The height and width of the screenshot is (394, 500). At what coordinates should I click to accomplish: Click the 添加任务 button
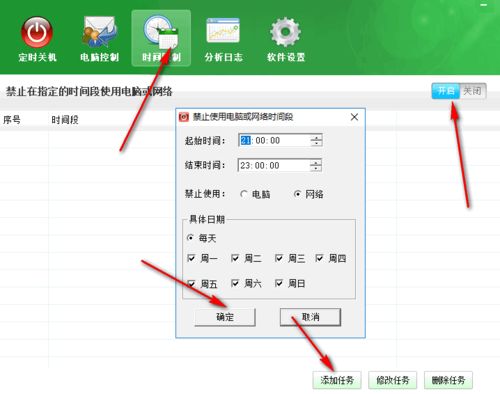[x=337, y=380]
